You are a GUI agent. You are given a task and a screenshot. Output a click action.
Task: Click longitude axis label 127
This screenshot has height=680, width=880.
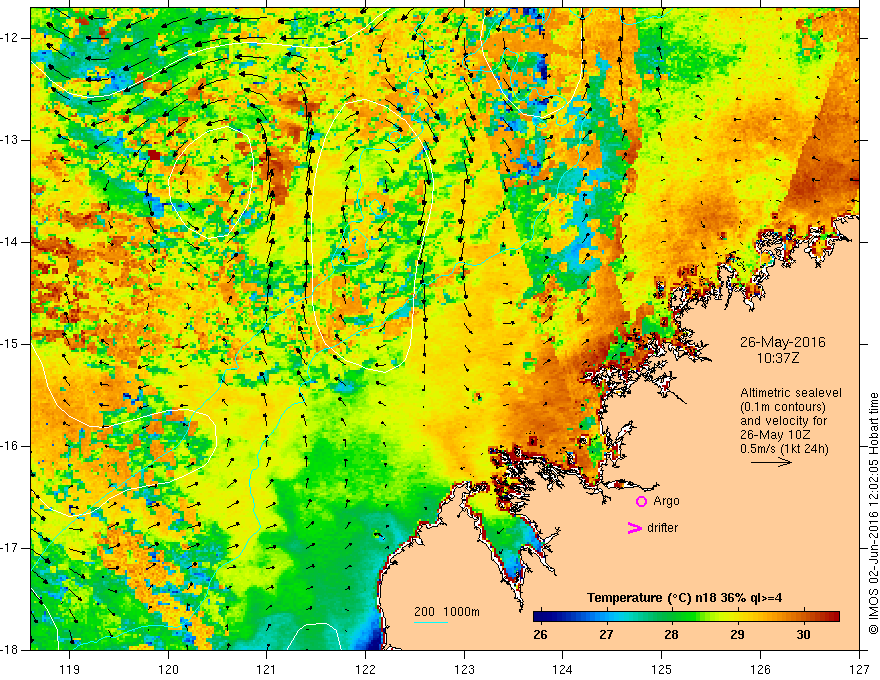click(859, 669)
